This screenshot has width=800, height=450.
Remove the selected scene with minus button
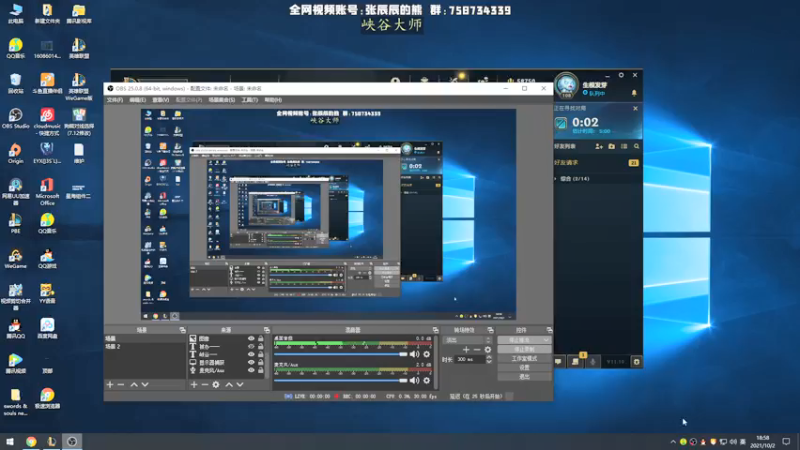(x=121, y=385)
